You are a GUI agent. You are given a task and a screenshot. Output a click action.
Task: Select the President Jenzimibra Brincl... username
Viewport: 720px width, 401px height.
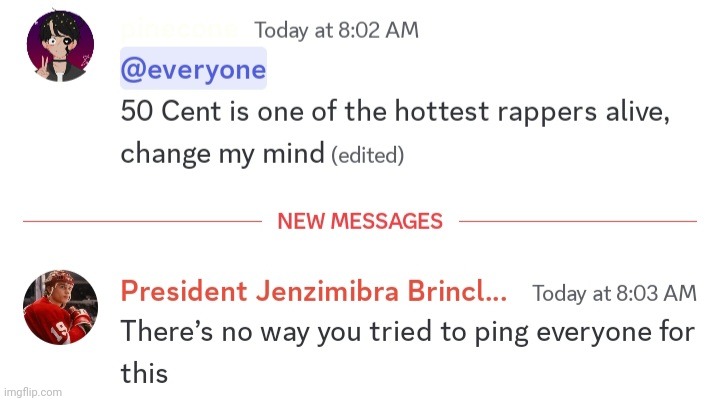click(x=313, y=292)
